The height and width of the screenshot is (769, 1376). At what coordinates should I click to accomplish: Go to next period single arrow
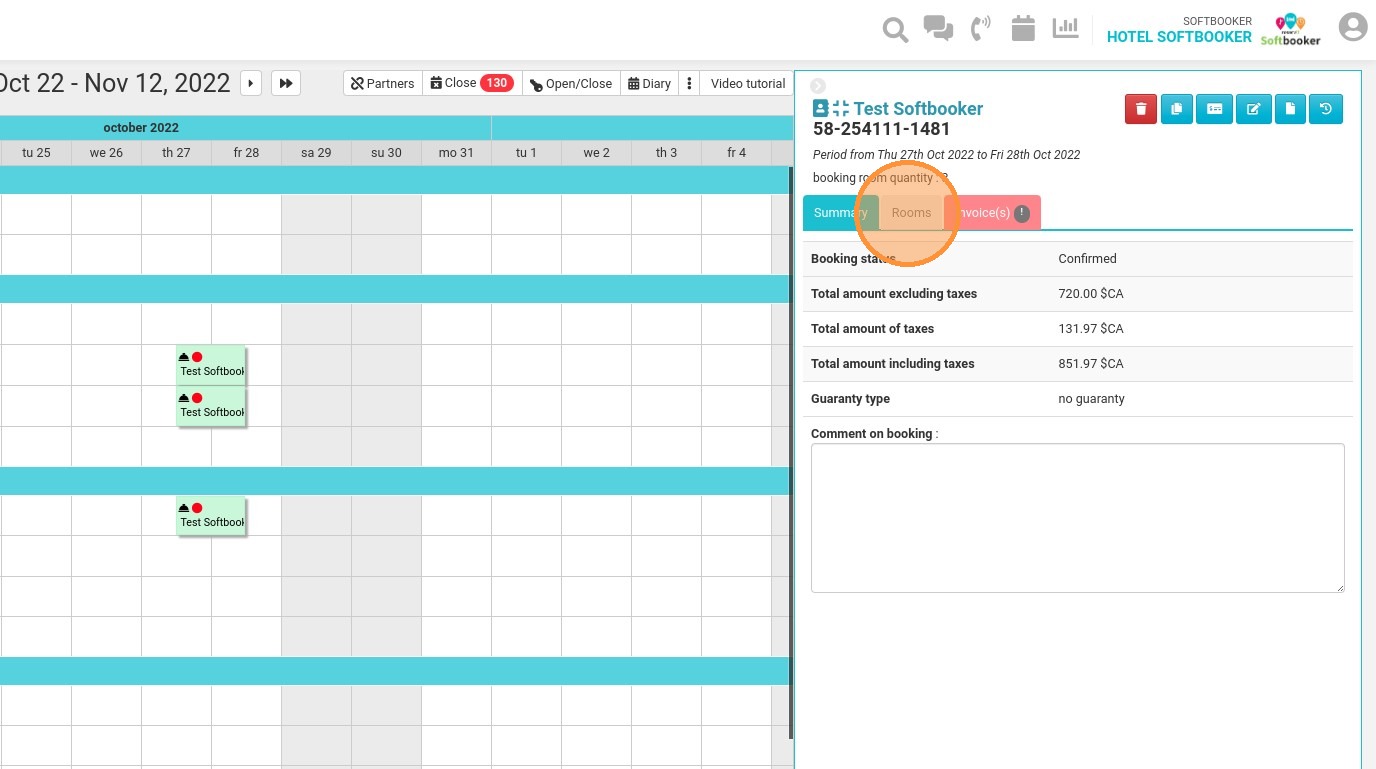point(251,83)
